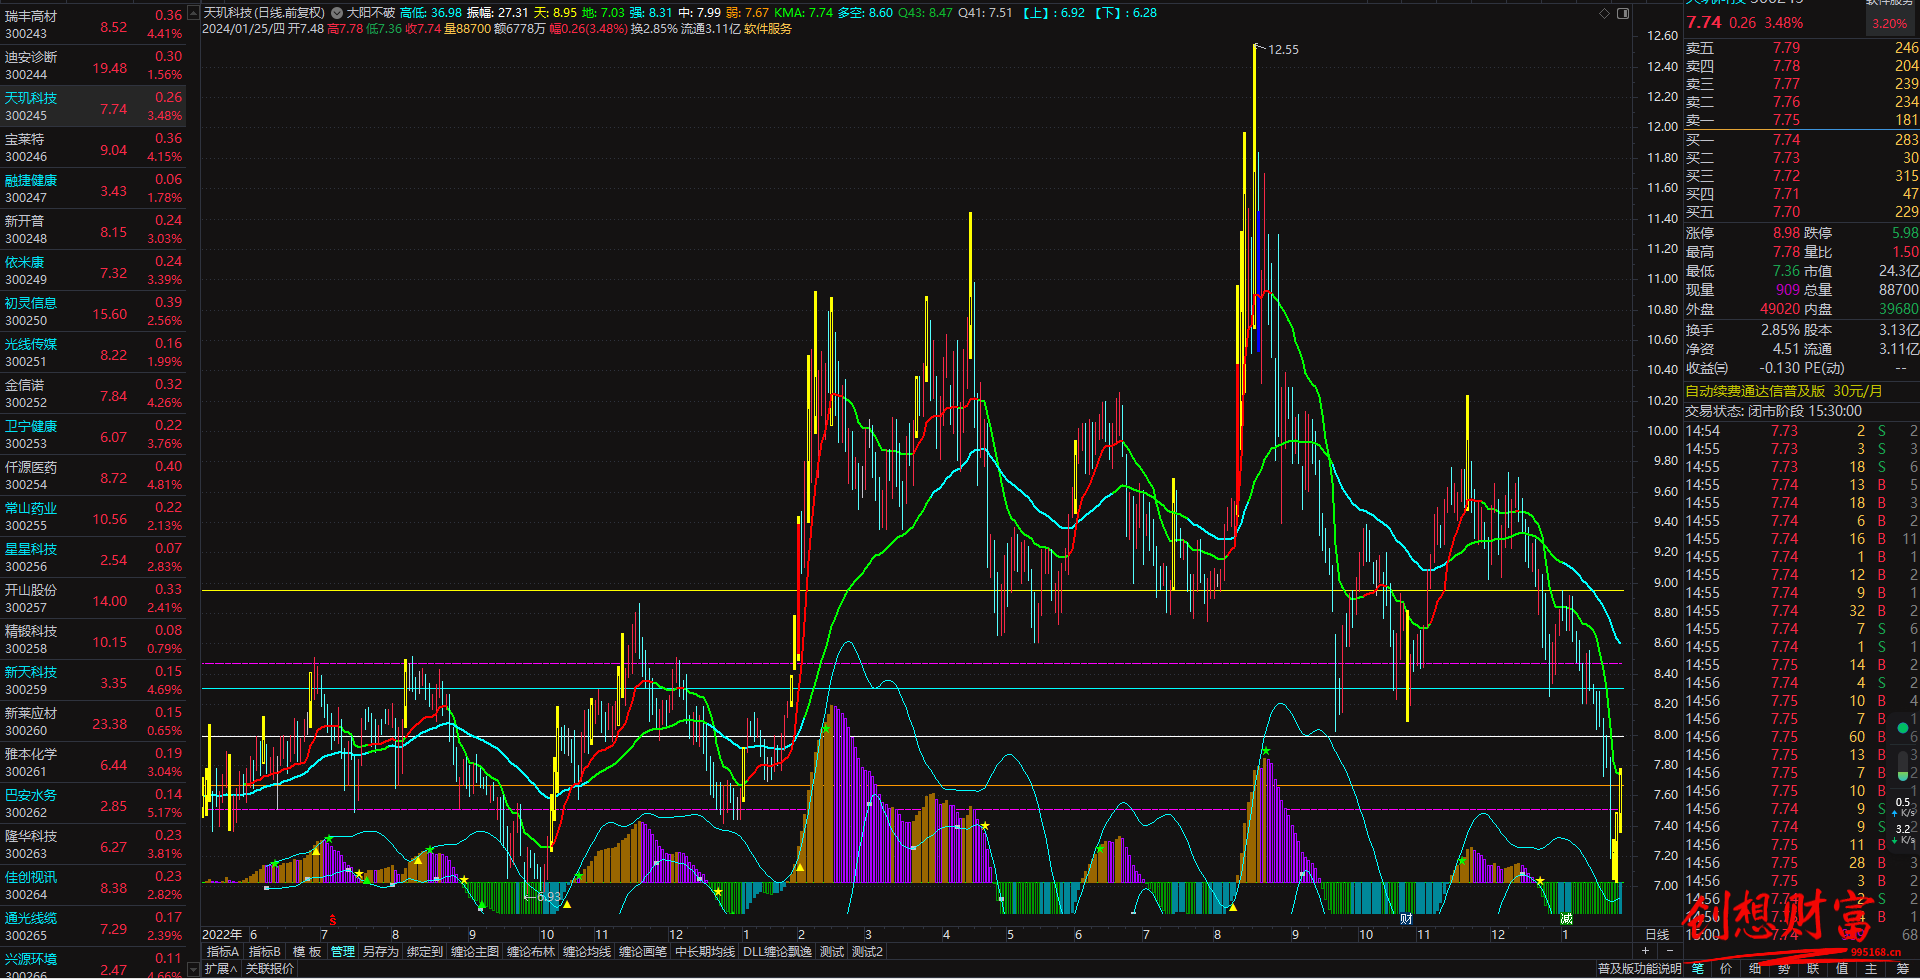Click the 卖一 7.75 ask price row
This screenshot has height=980, width=1920.
coord(1802,120)
